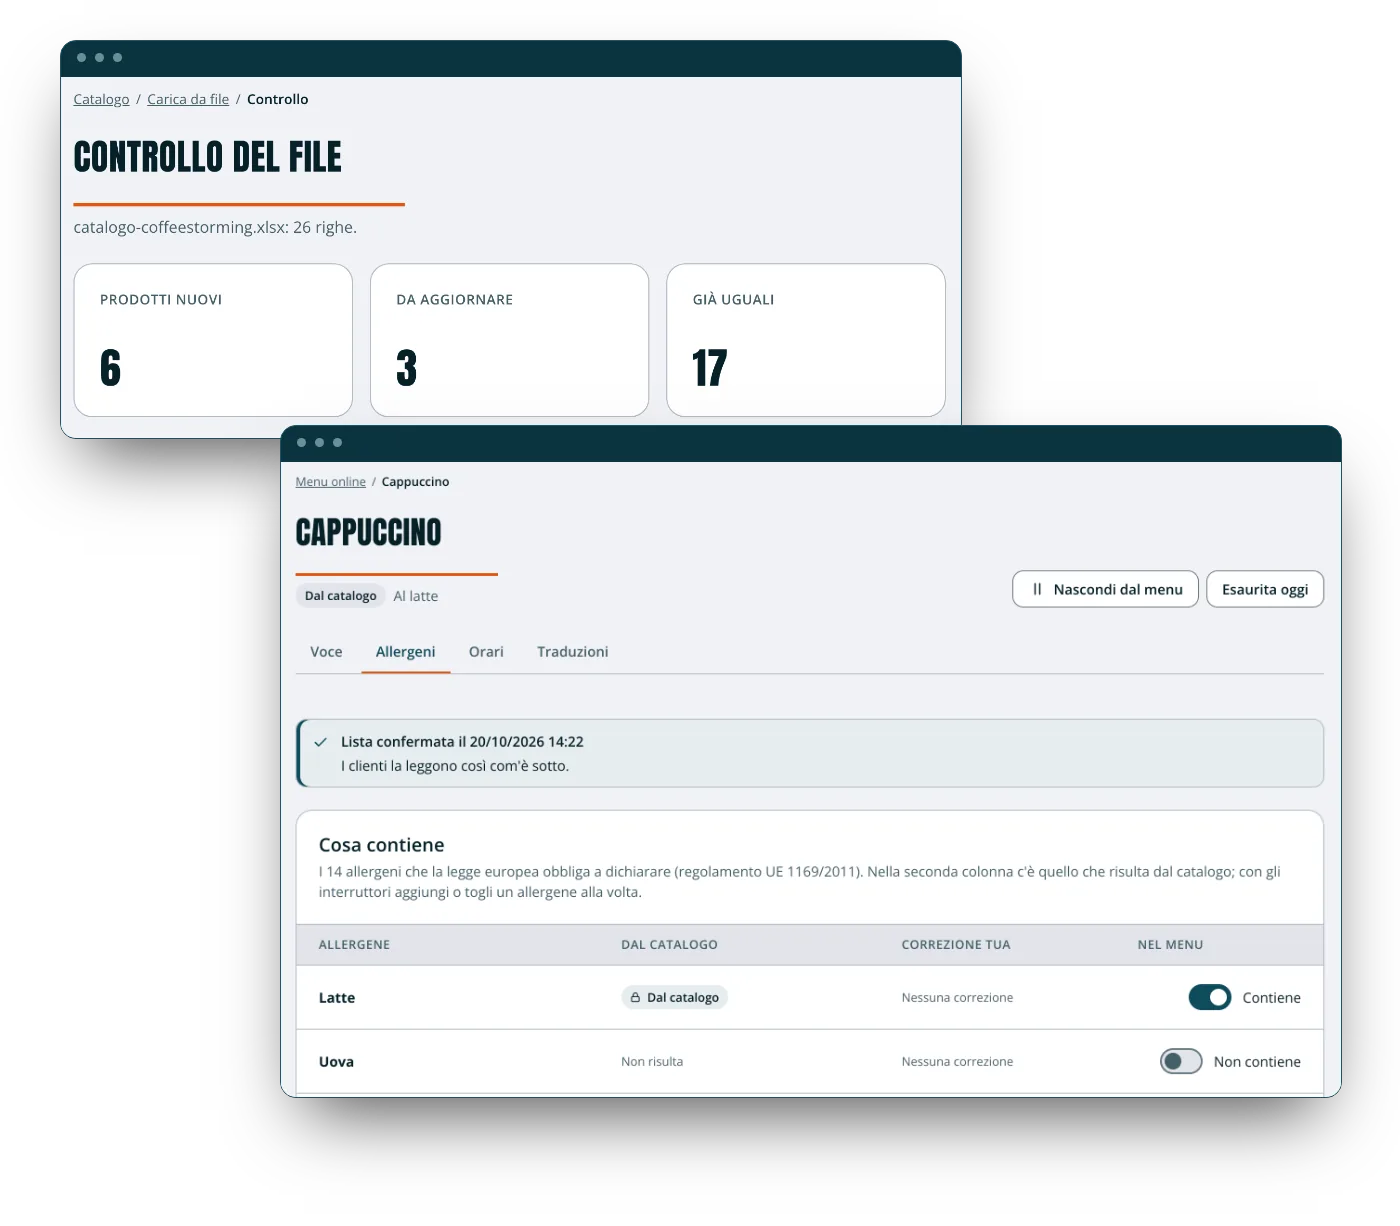Open the Orari tab
1400x1226 pixels.
(486, 652)
